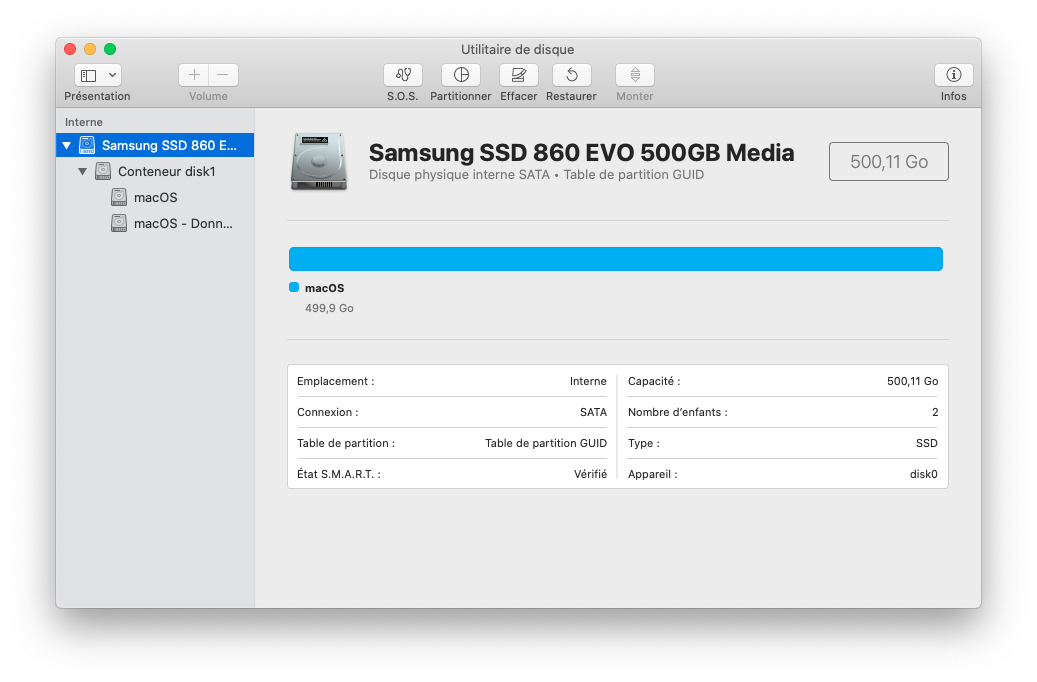
Task: Select the macOS volume in sidebar
Action: 155,198
